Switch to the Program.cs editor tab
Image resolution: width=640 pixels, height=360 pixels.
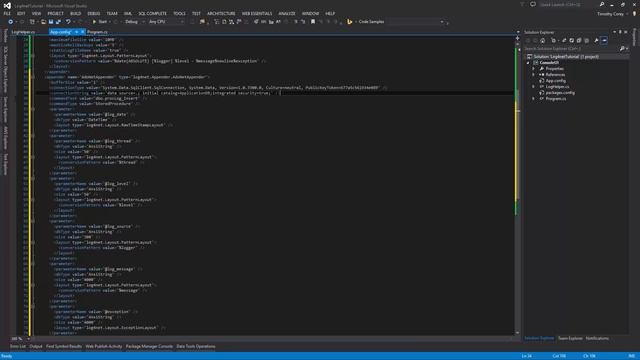[97, 32]
